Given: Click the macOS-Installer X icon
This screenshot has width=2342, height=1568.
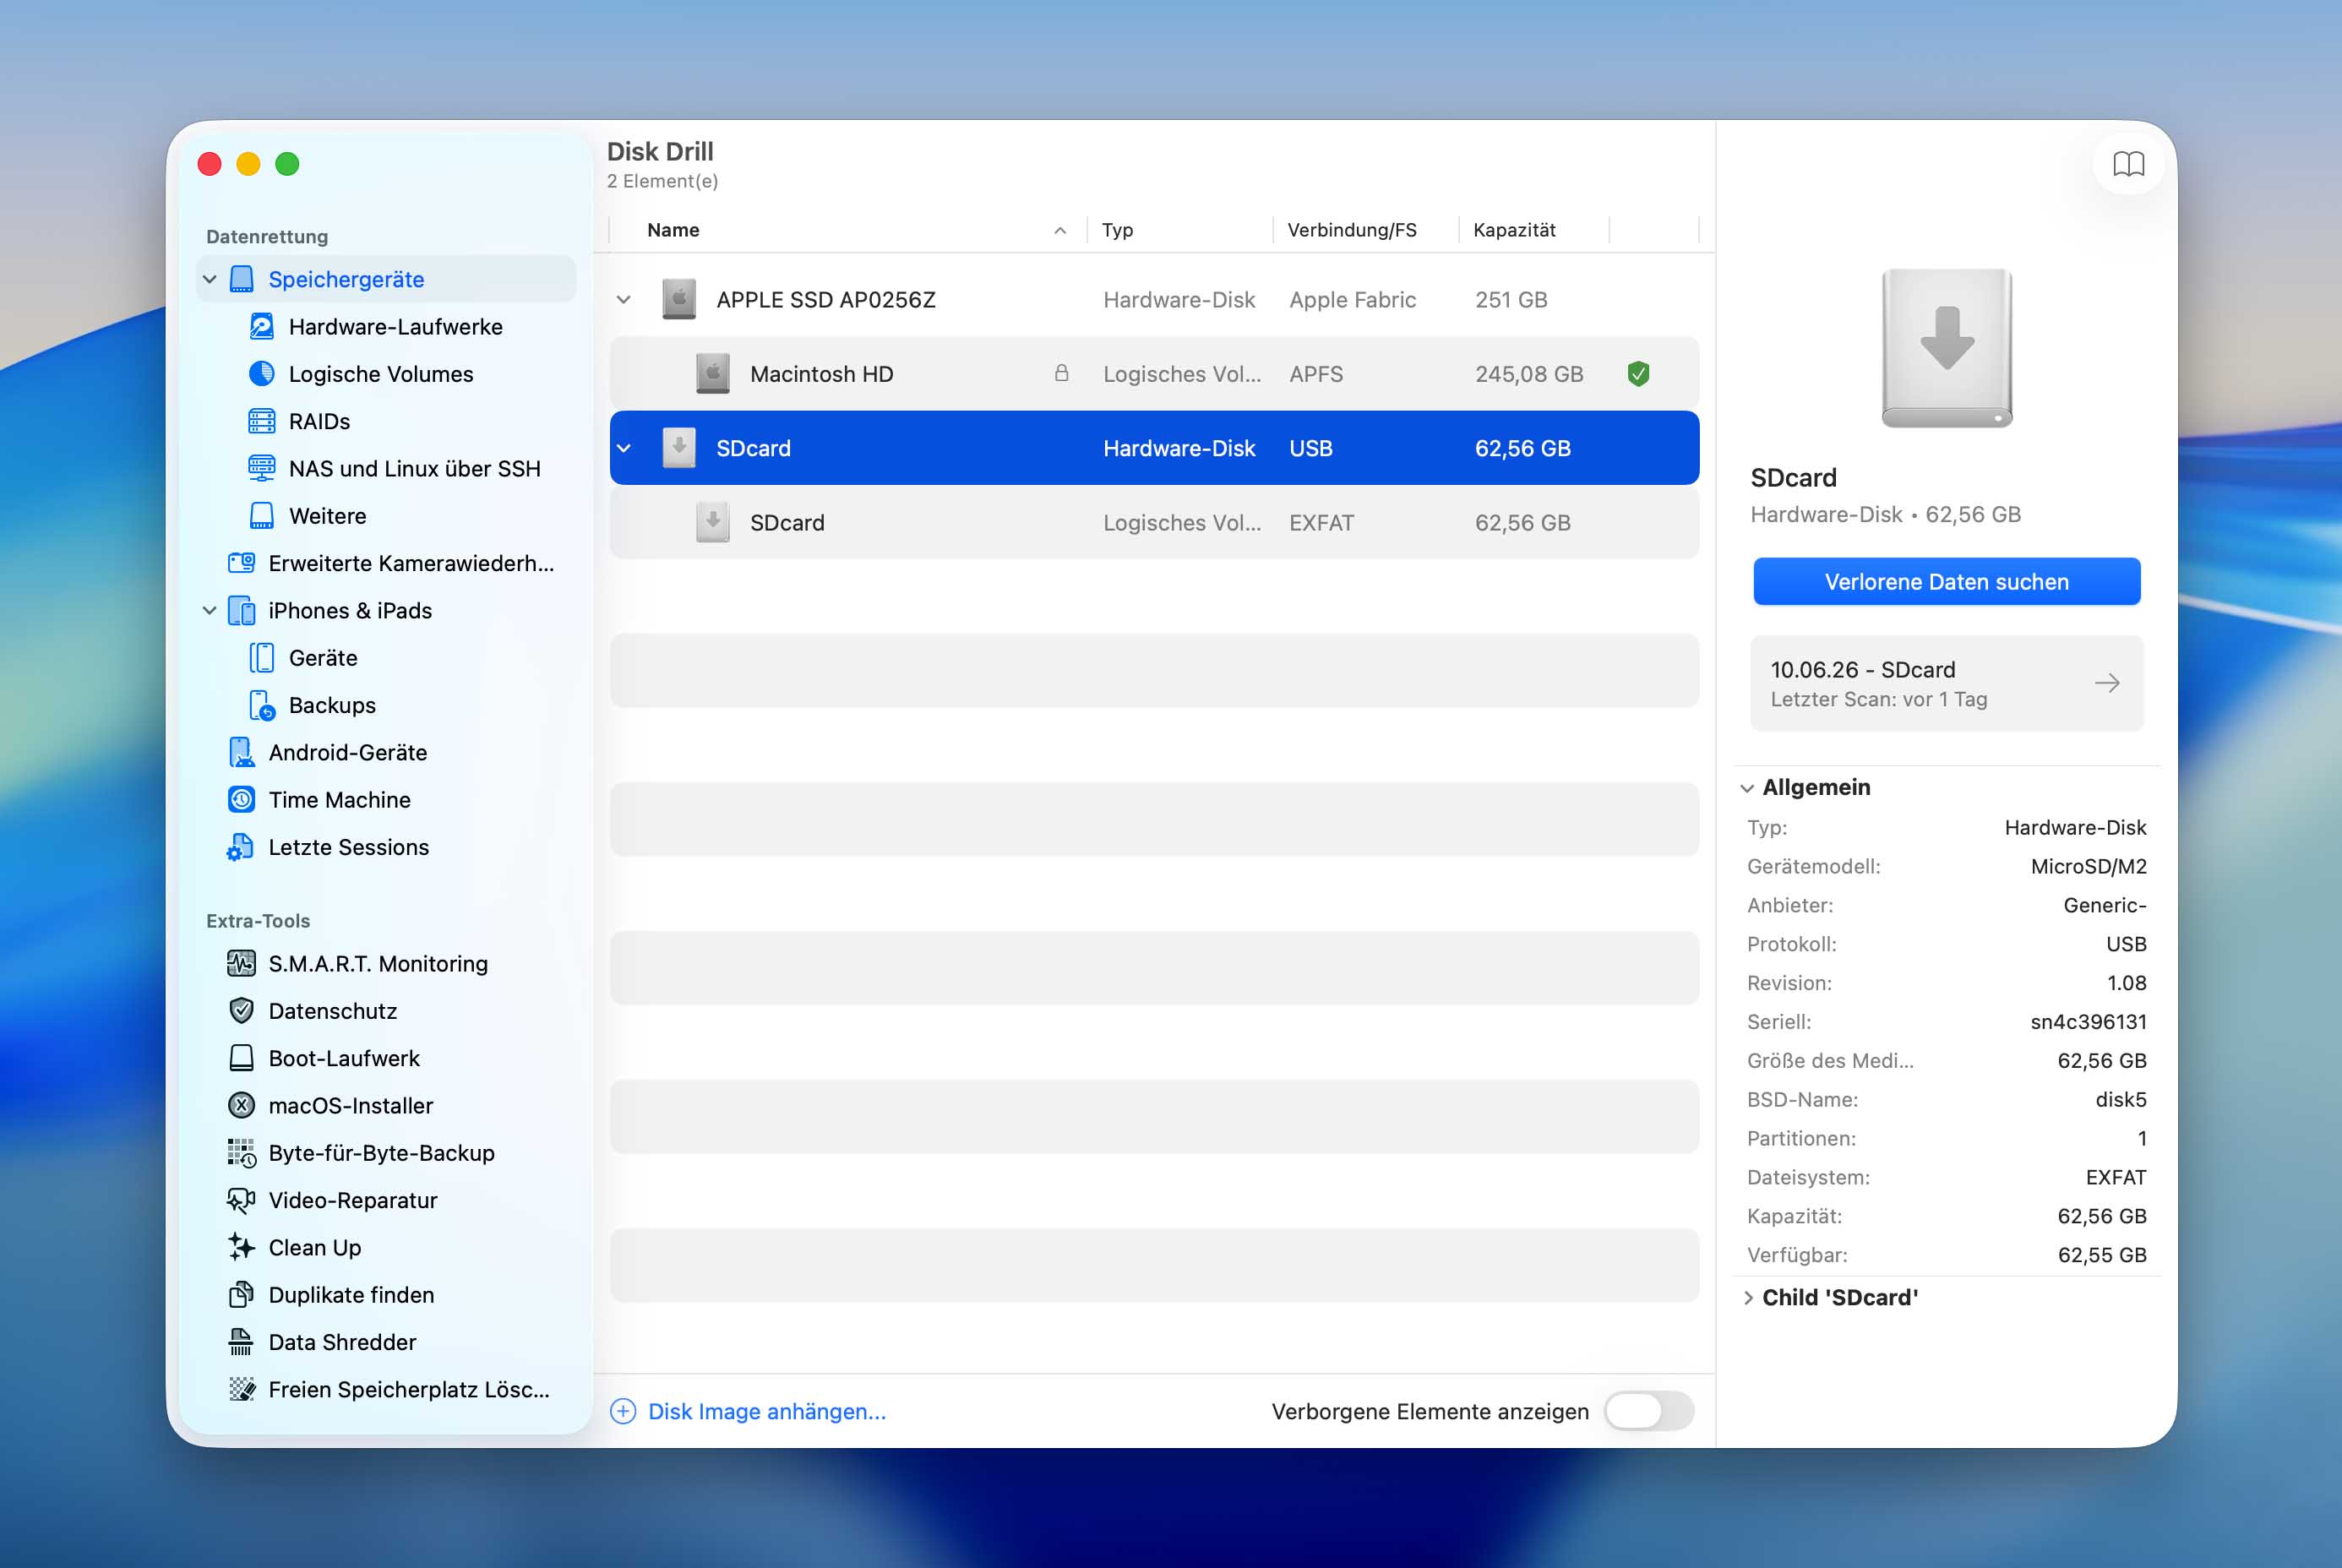Looking at the screenshot, I should pos(242,1105).
